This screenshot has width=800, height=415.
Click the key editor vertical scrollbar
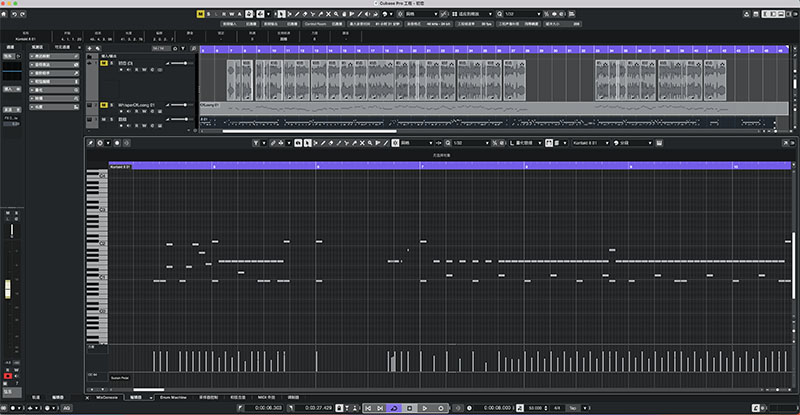(793, 265)
